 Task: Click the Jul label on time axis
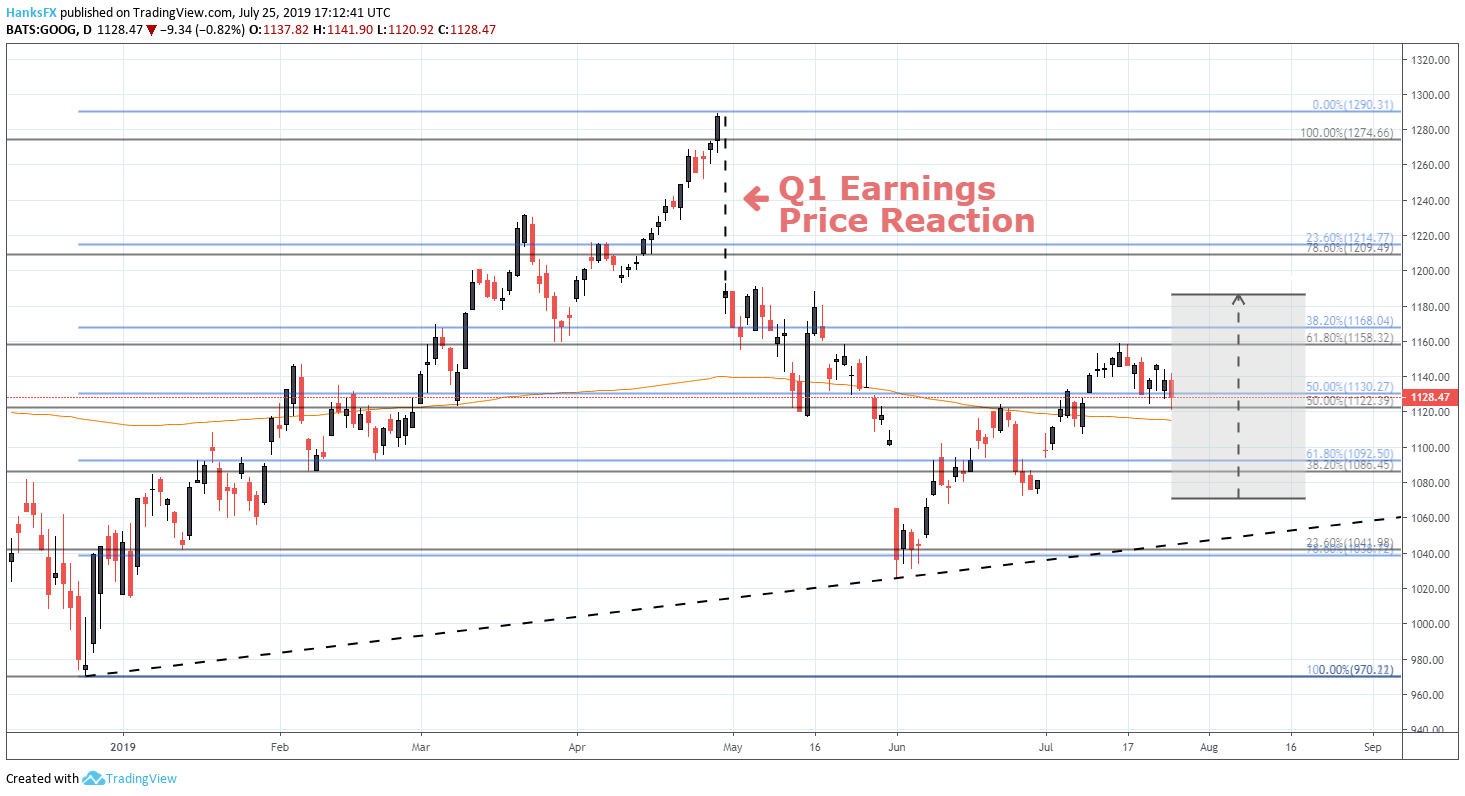point(1046,745)
